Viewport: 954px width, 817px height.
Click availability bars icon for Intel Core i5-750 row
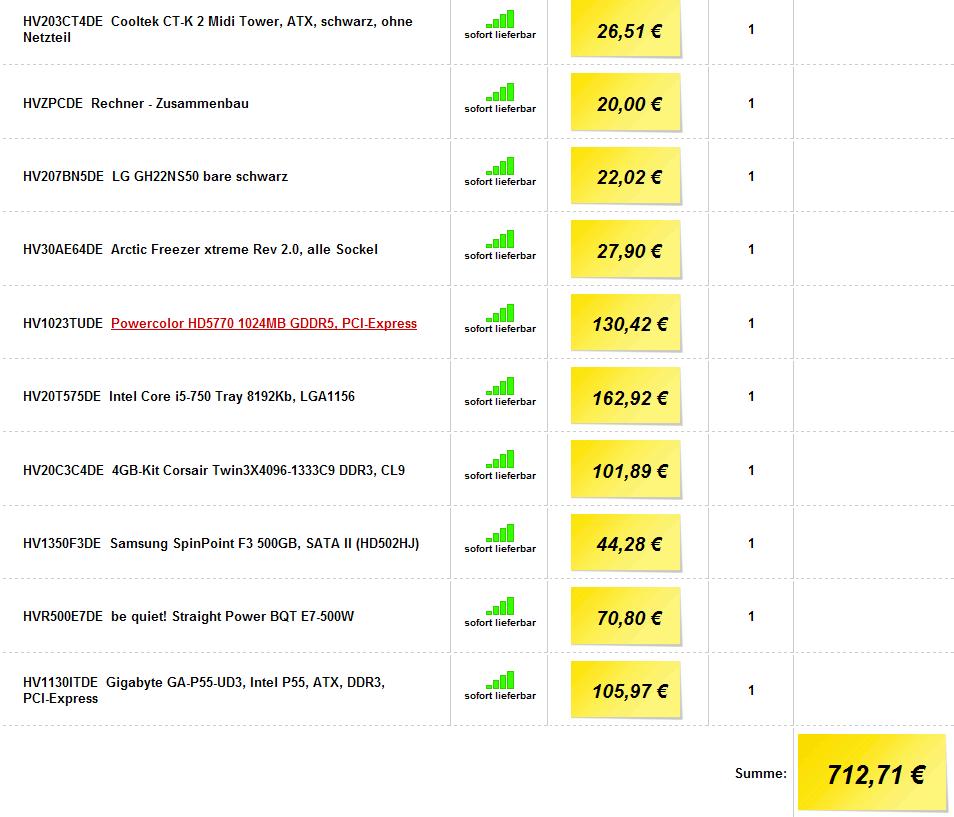500,386
